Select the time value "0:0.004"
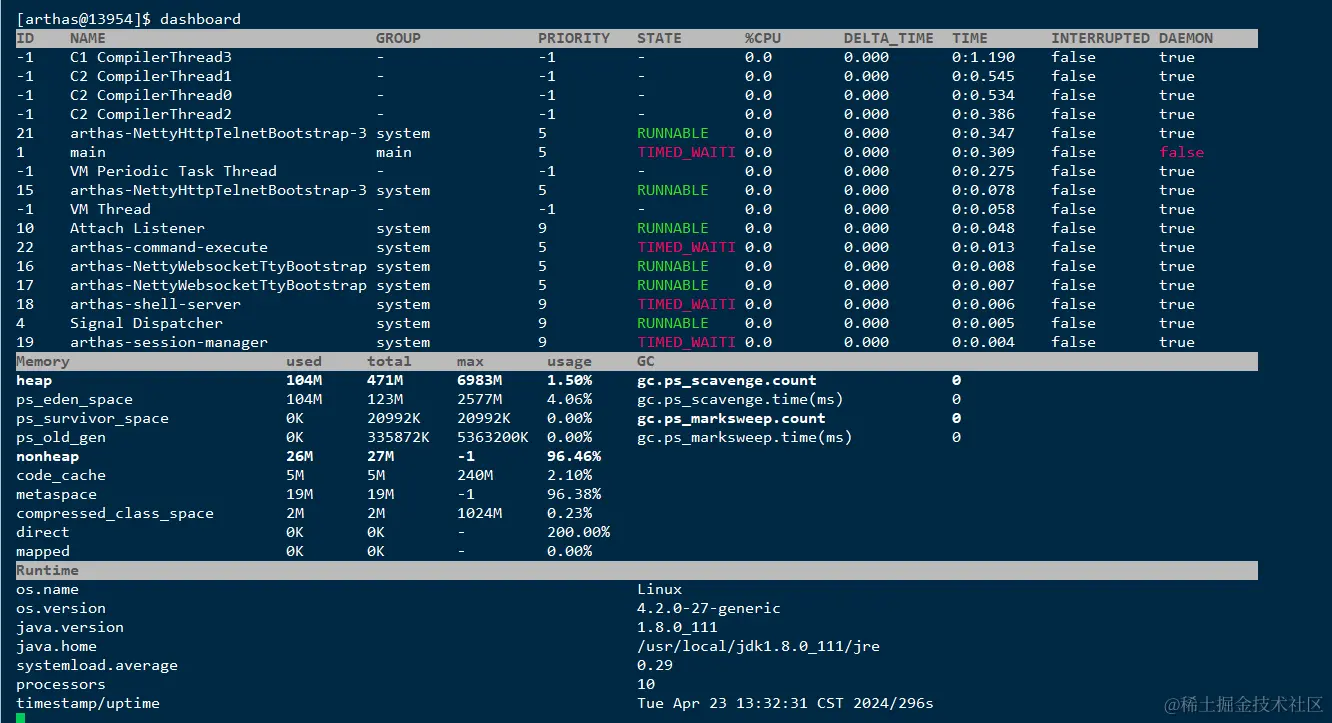Screen dimensions: 1332x723 tap(983, 342)
